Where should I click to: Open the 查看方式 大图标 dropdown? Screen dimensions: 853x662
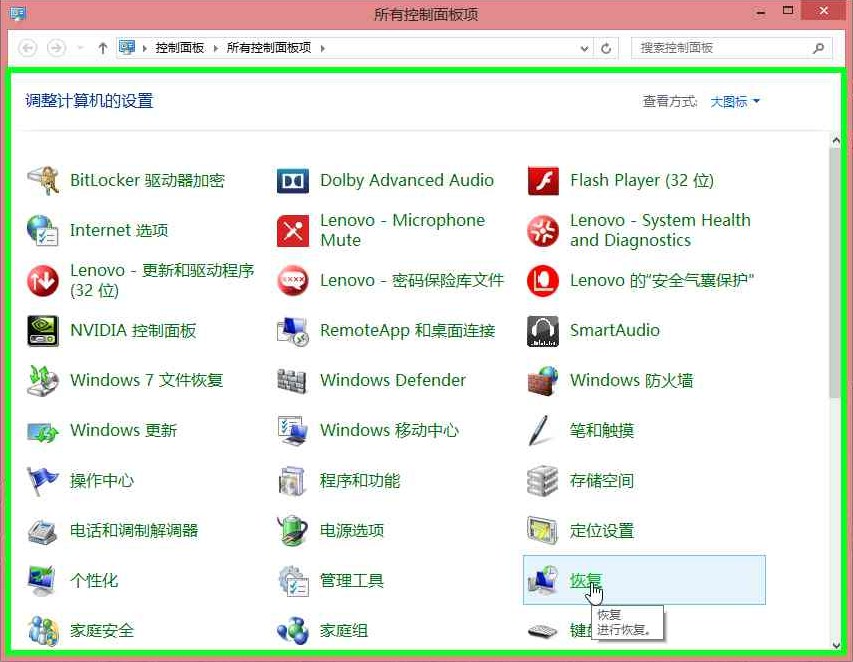click(x=735, y=102)
